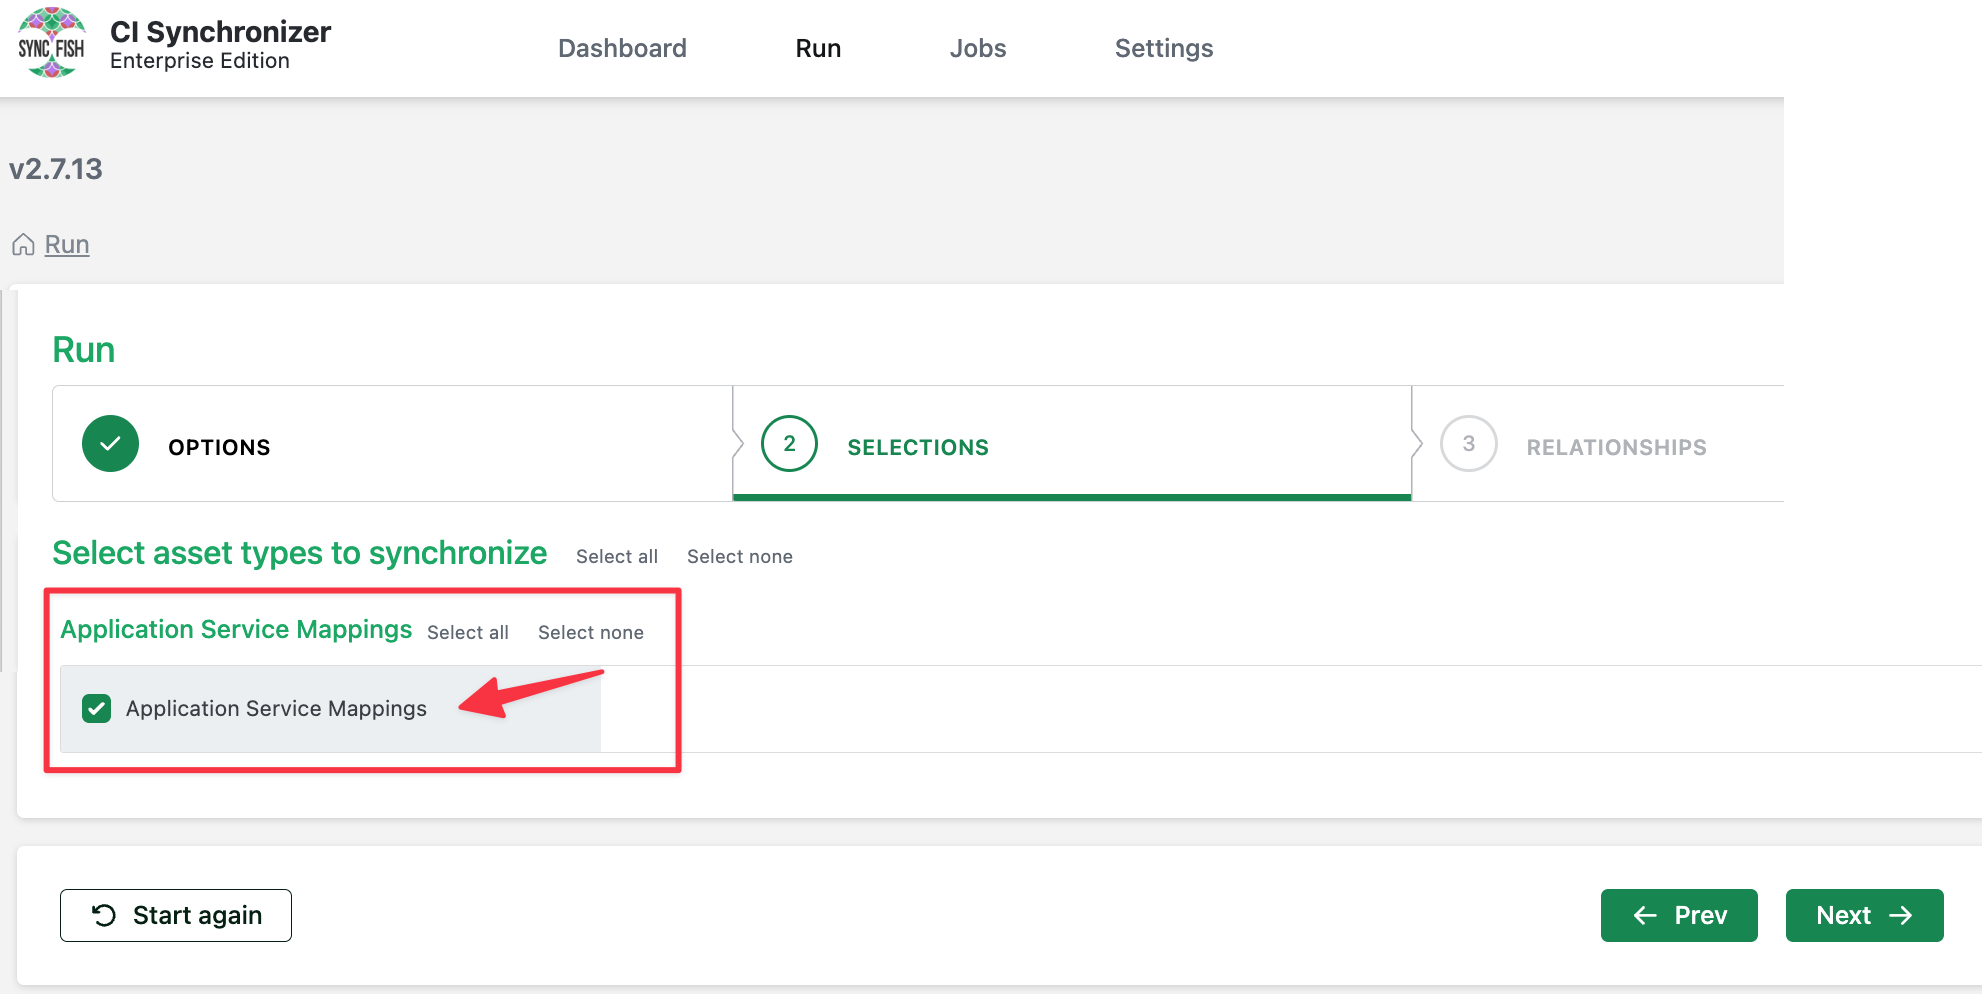Screen dimensions: 1982x994
Task: Open the Settings menu item
Action: tap(1164, 48)
